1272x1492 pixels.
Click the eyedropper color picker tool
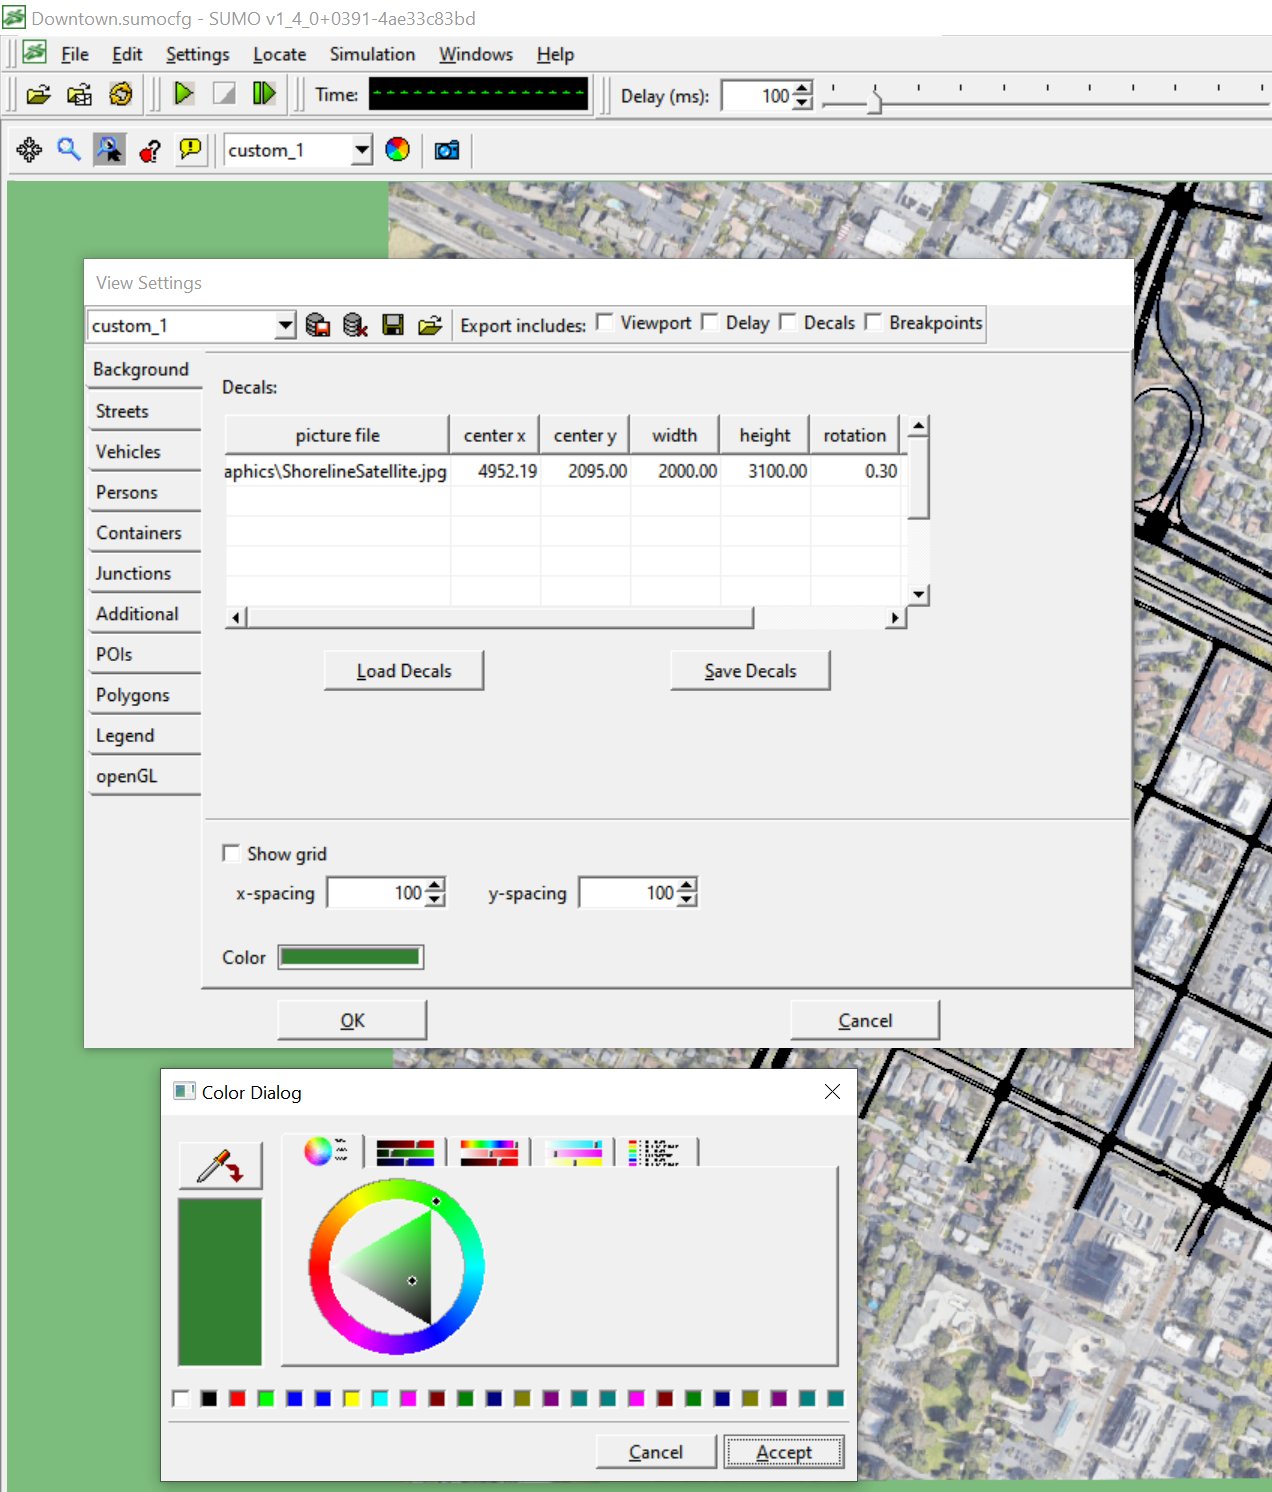click(x=220, y=1166)
